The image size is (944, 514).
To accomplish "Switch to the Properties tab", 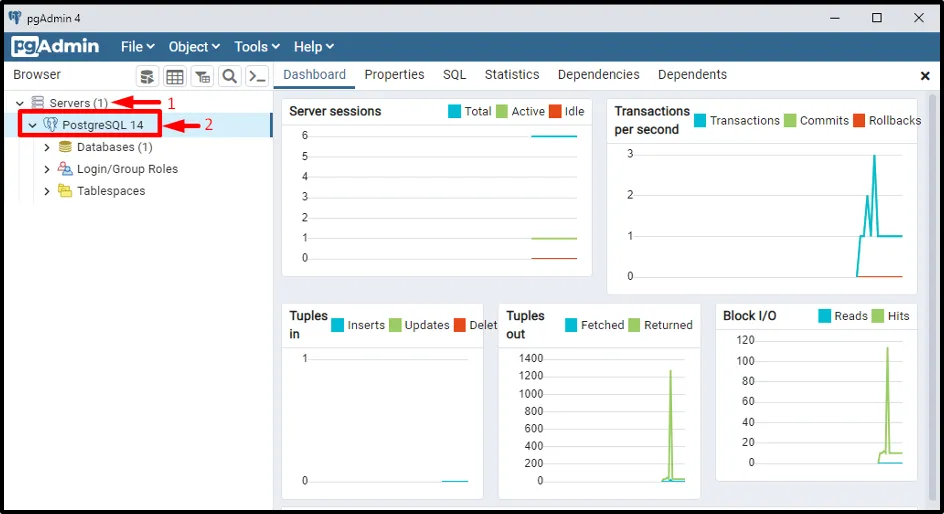I will point(394,75).
